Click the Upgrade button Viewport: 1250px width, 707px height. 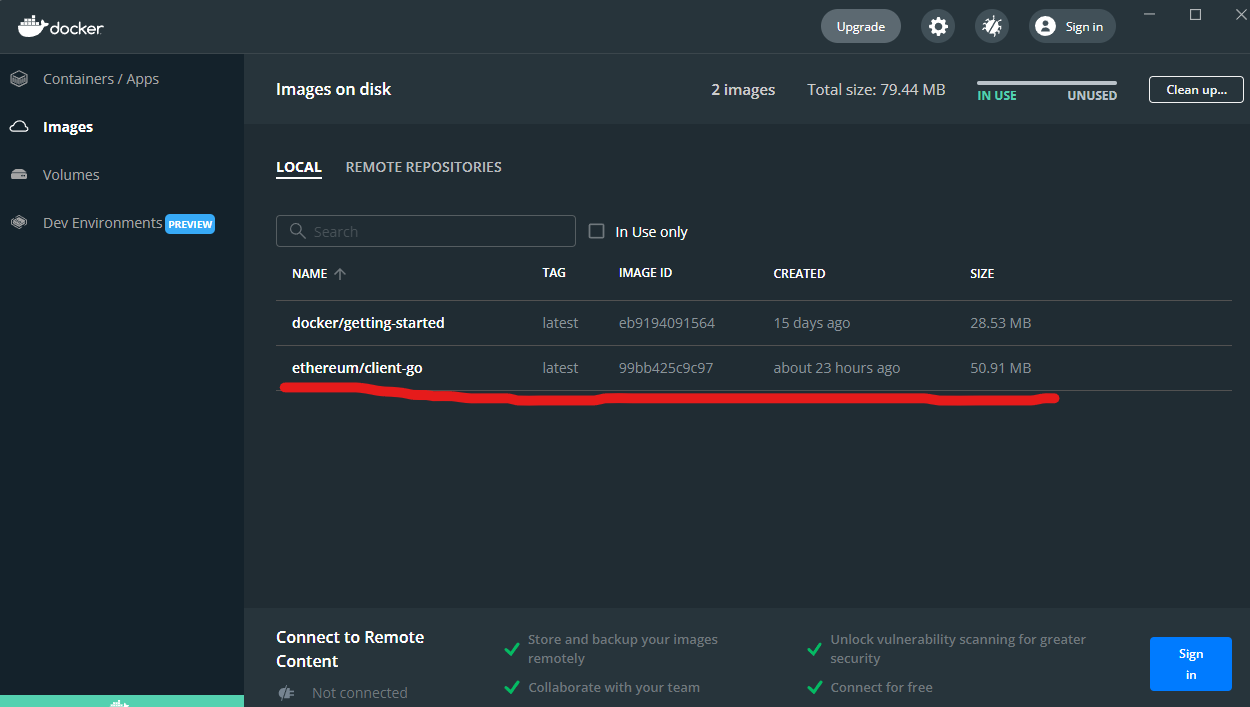tap(861, 27)
